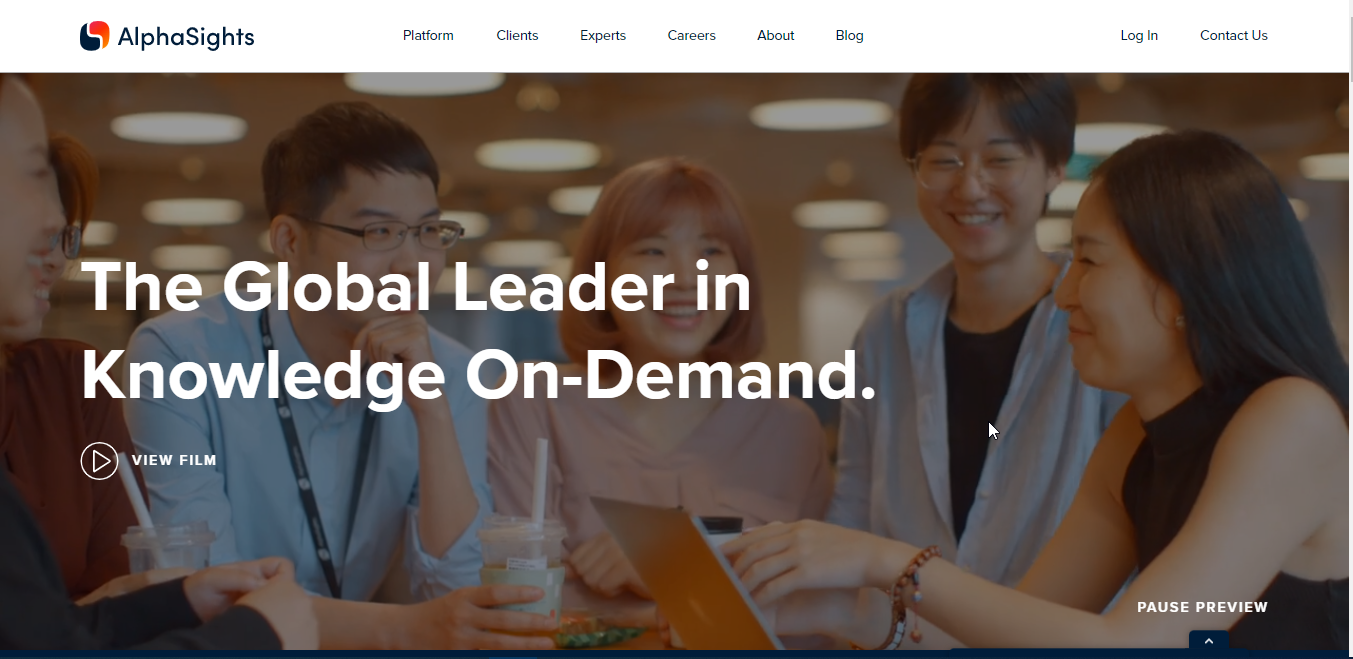Image resolution: width=1353 pixels, height=659 pixels.
Task: Open the Contact Us page
Action: tap(1234, 35)
